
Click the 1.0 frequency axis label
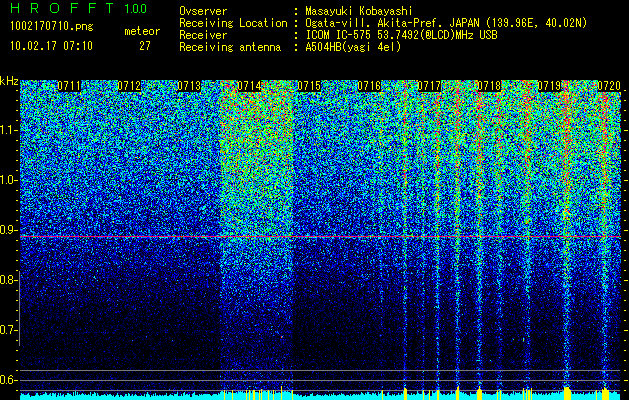tap(9, 180)
